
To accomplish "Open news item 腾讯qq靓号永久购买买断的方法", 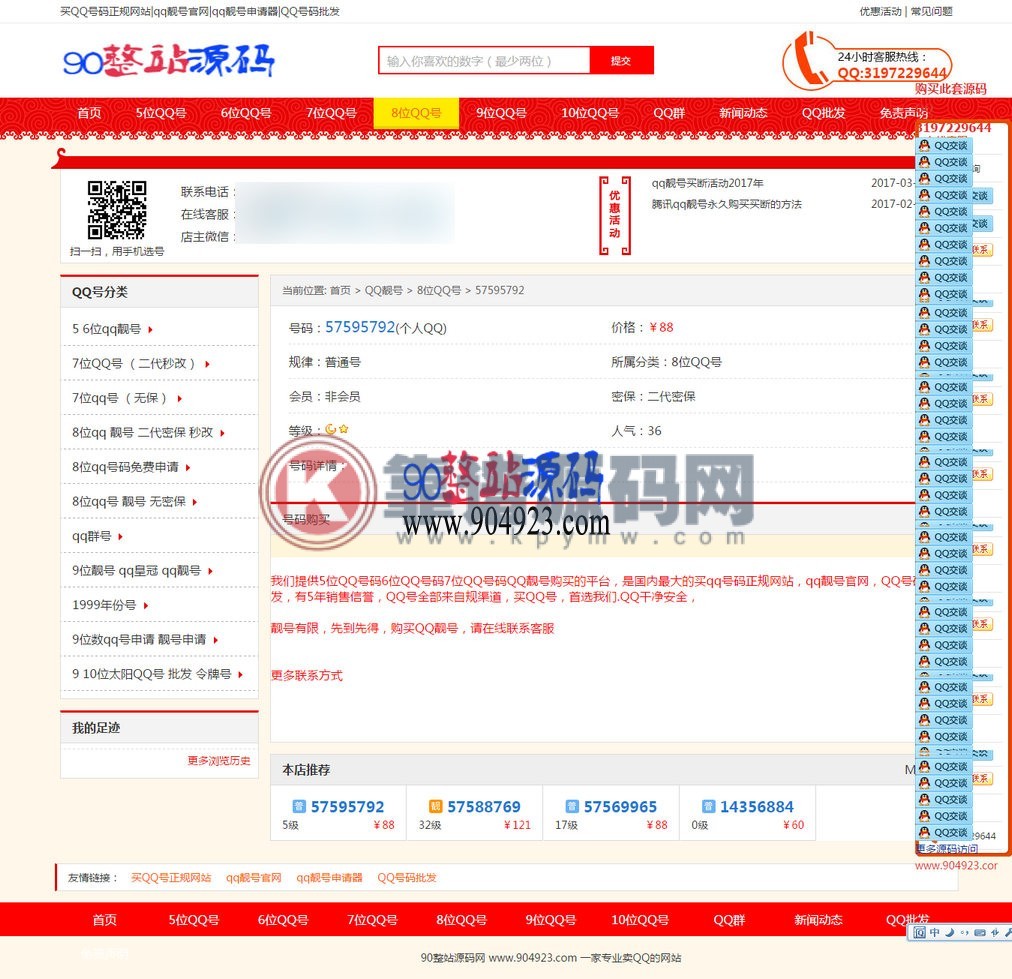I will tap(726, 205).
